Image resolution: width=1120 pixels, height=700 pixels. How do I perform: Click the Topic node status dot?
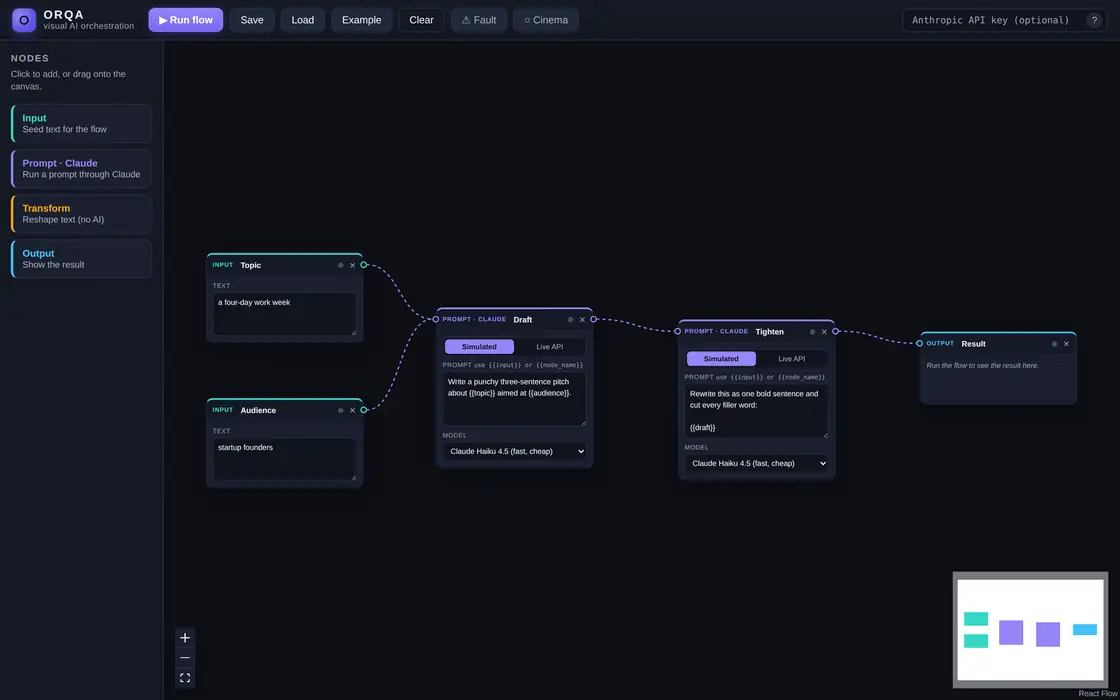[341, 265]
